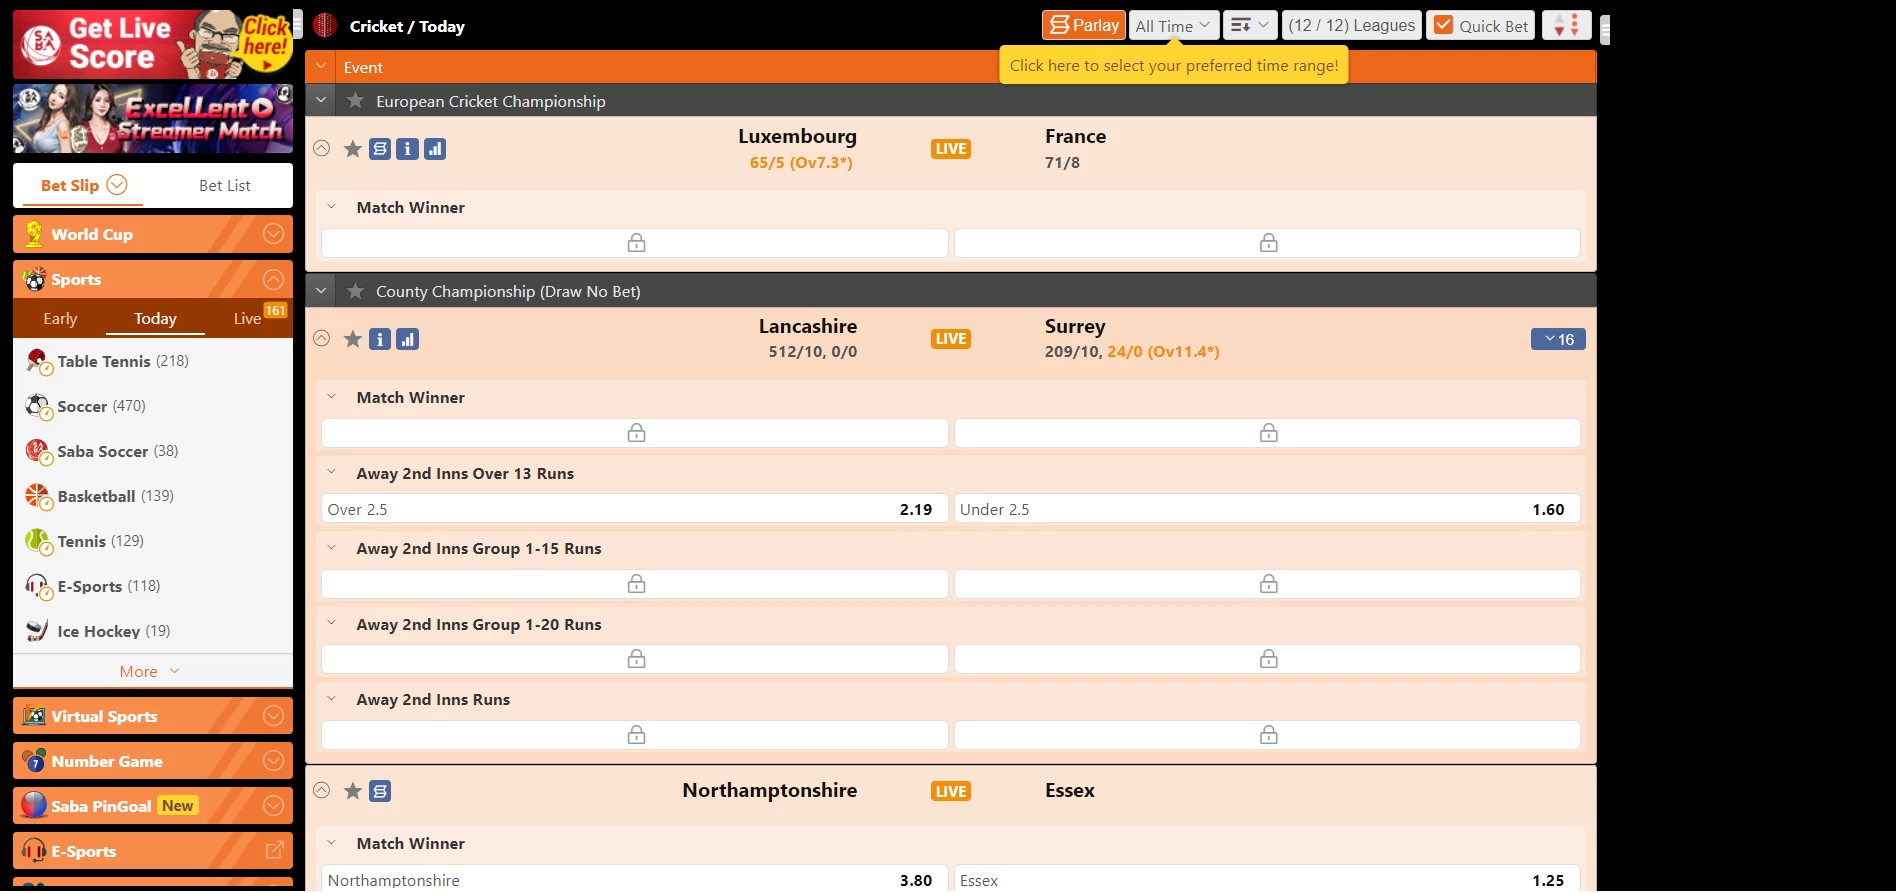
Task: Collapse Away 2nd Inns Runs market
Action: (331, 699)
